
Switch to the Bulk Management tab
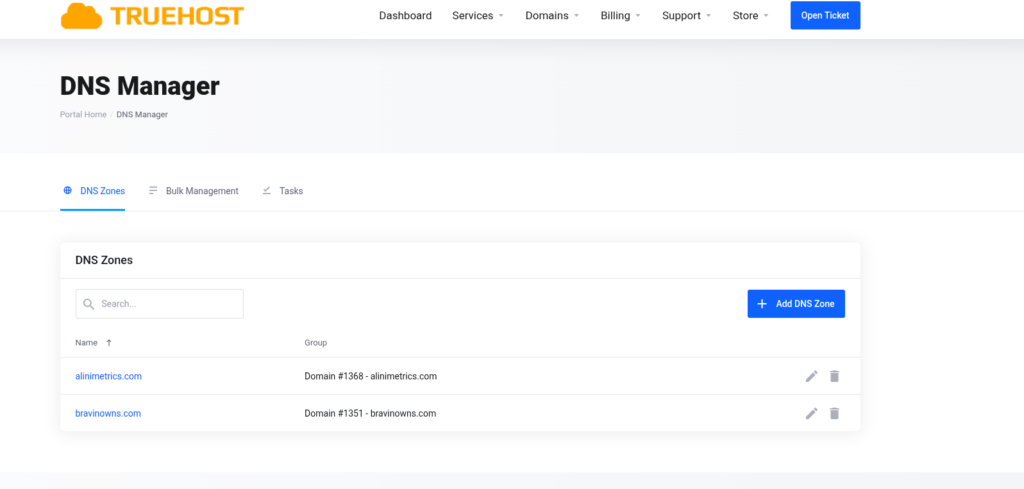click(194, 191)
